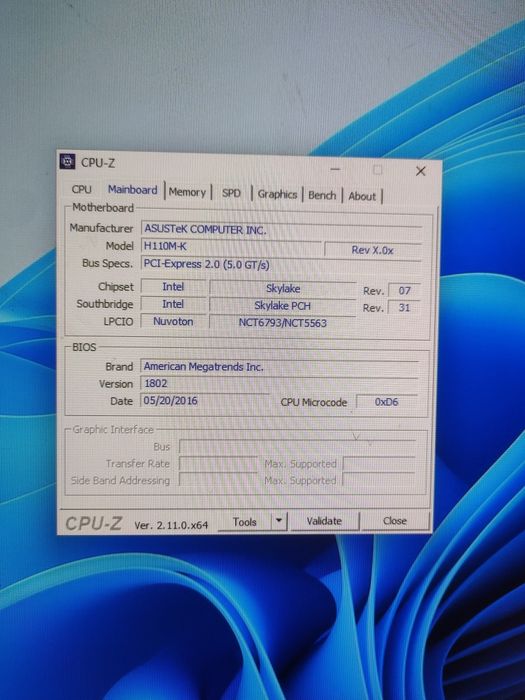Click the CPU-Z app icon in title bar

67,162
